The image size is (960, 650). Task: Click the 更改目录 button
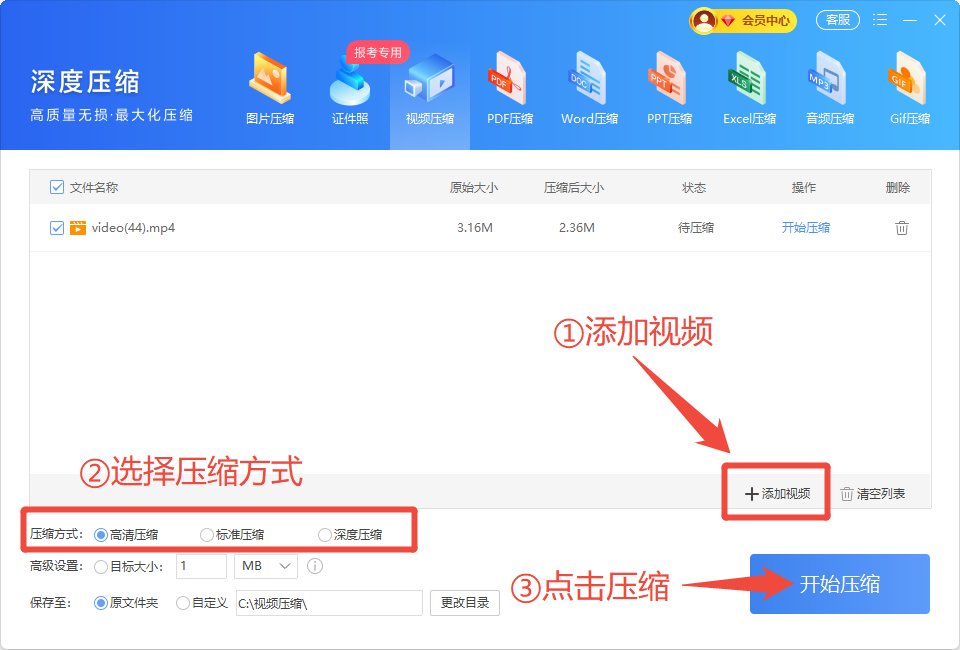point(465,603)
